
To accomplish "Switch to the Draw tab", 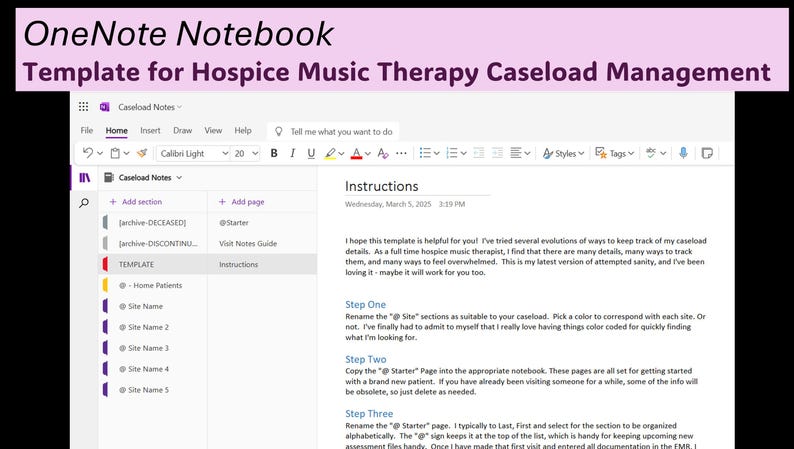I will [182, 131].
